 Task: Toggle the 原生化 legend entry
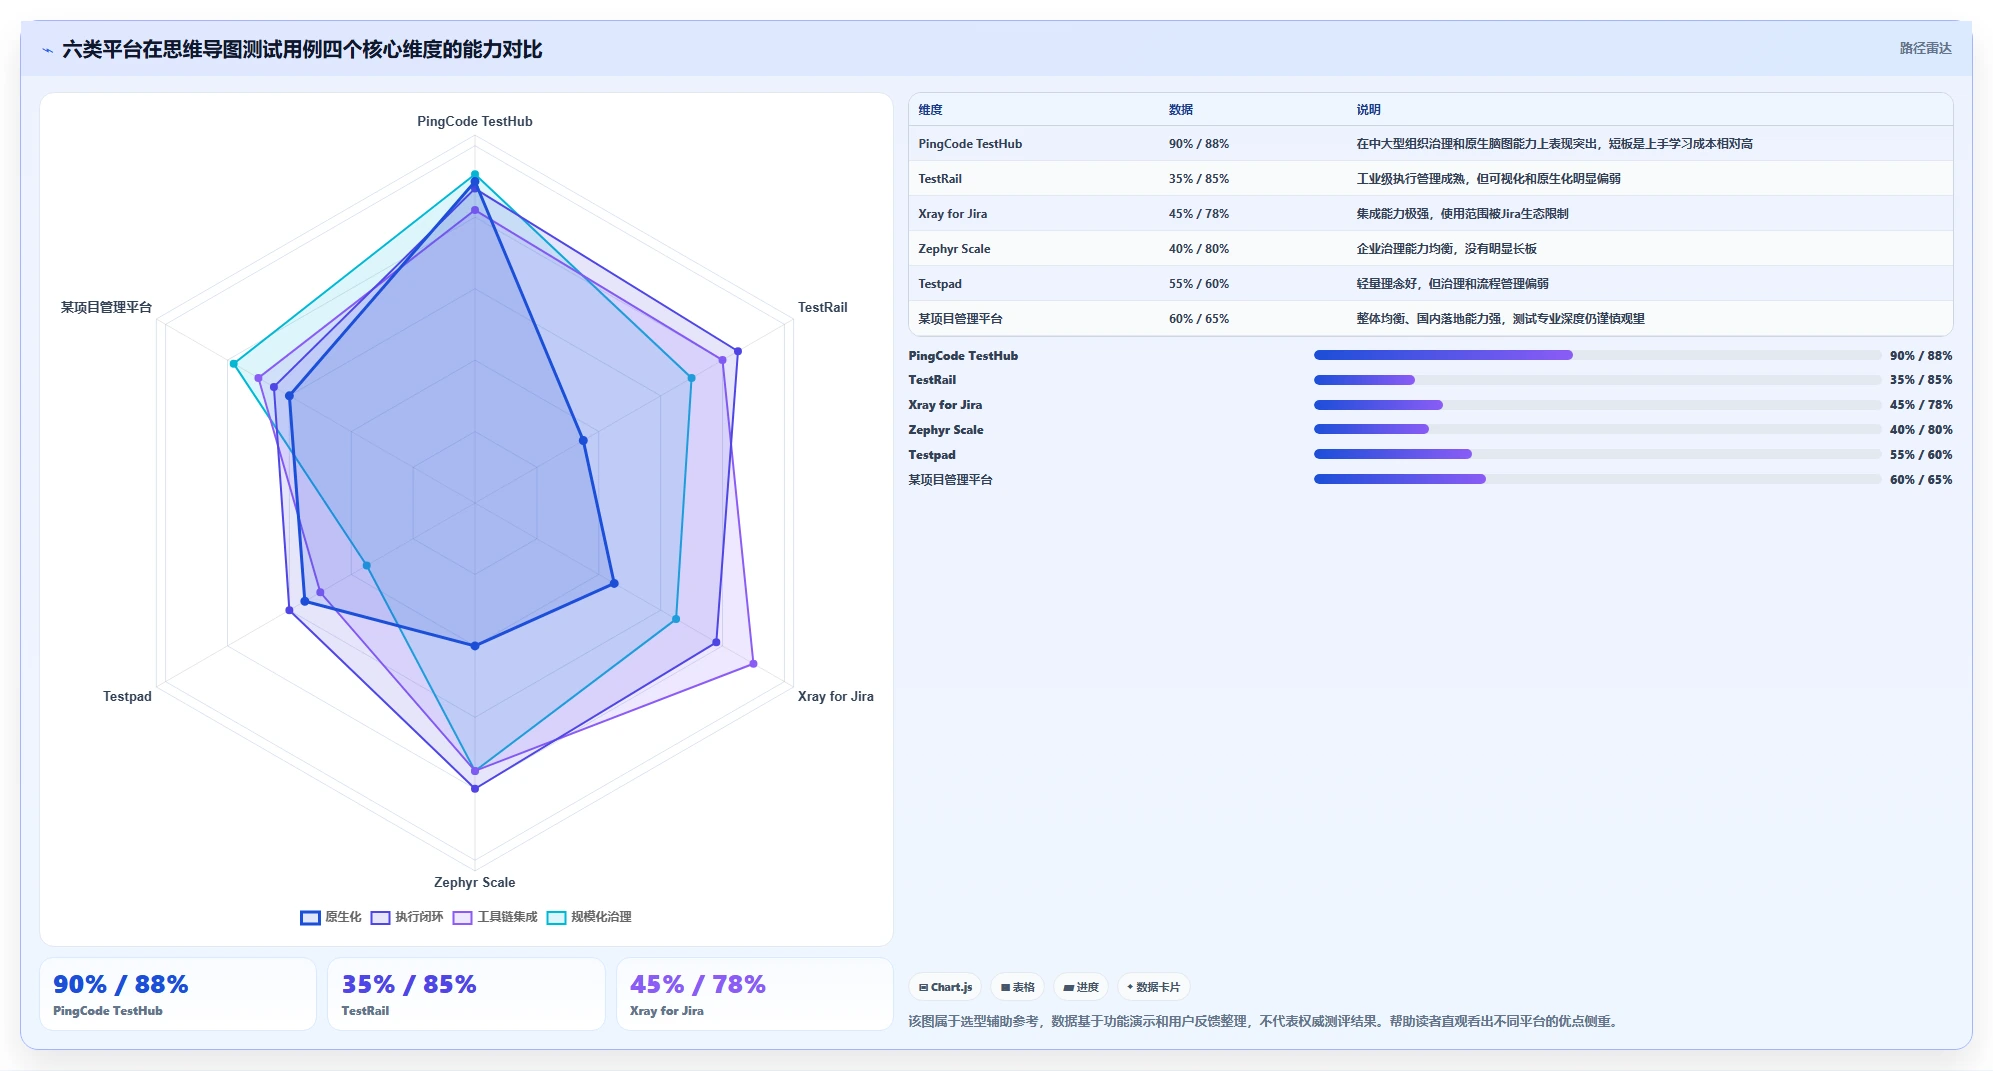331,917
